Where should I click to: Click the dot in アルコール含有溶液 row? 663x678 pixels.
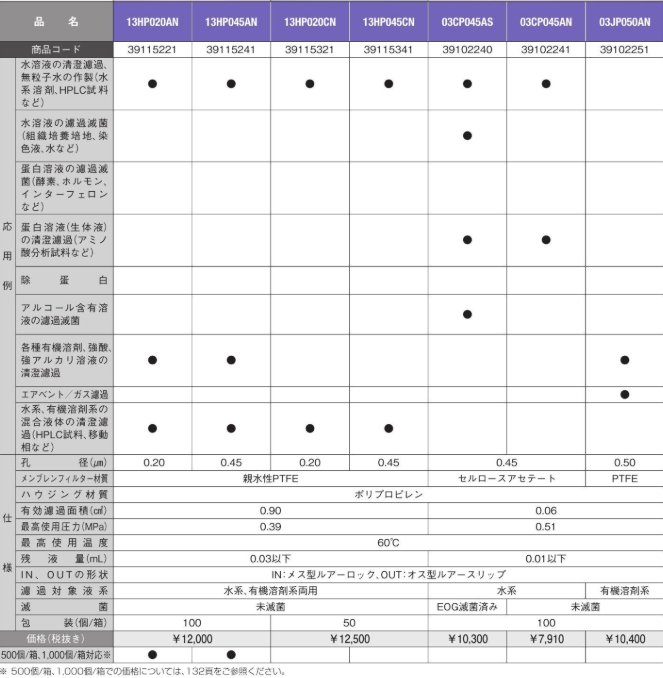[x=467, y=314]
